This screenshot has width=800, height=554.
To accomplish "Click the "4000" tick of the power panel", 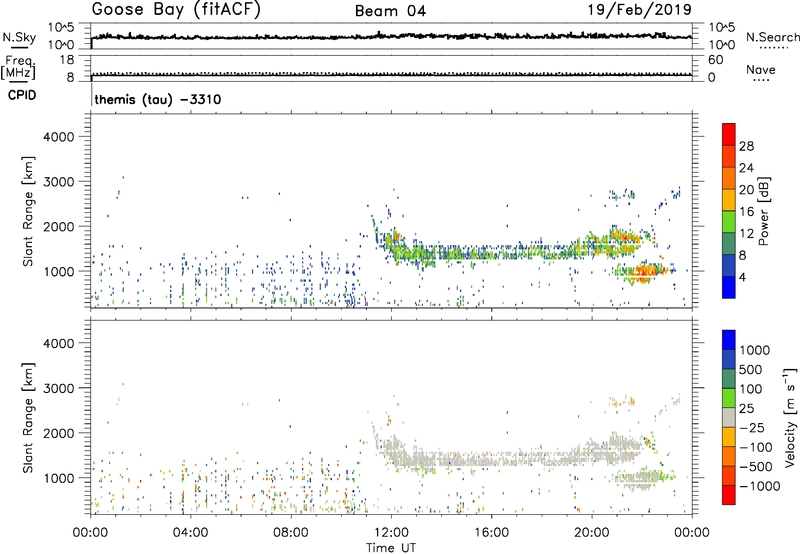I will (59, 137).
